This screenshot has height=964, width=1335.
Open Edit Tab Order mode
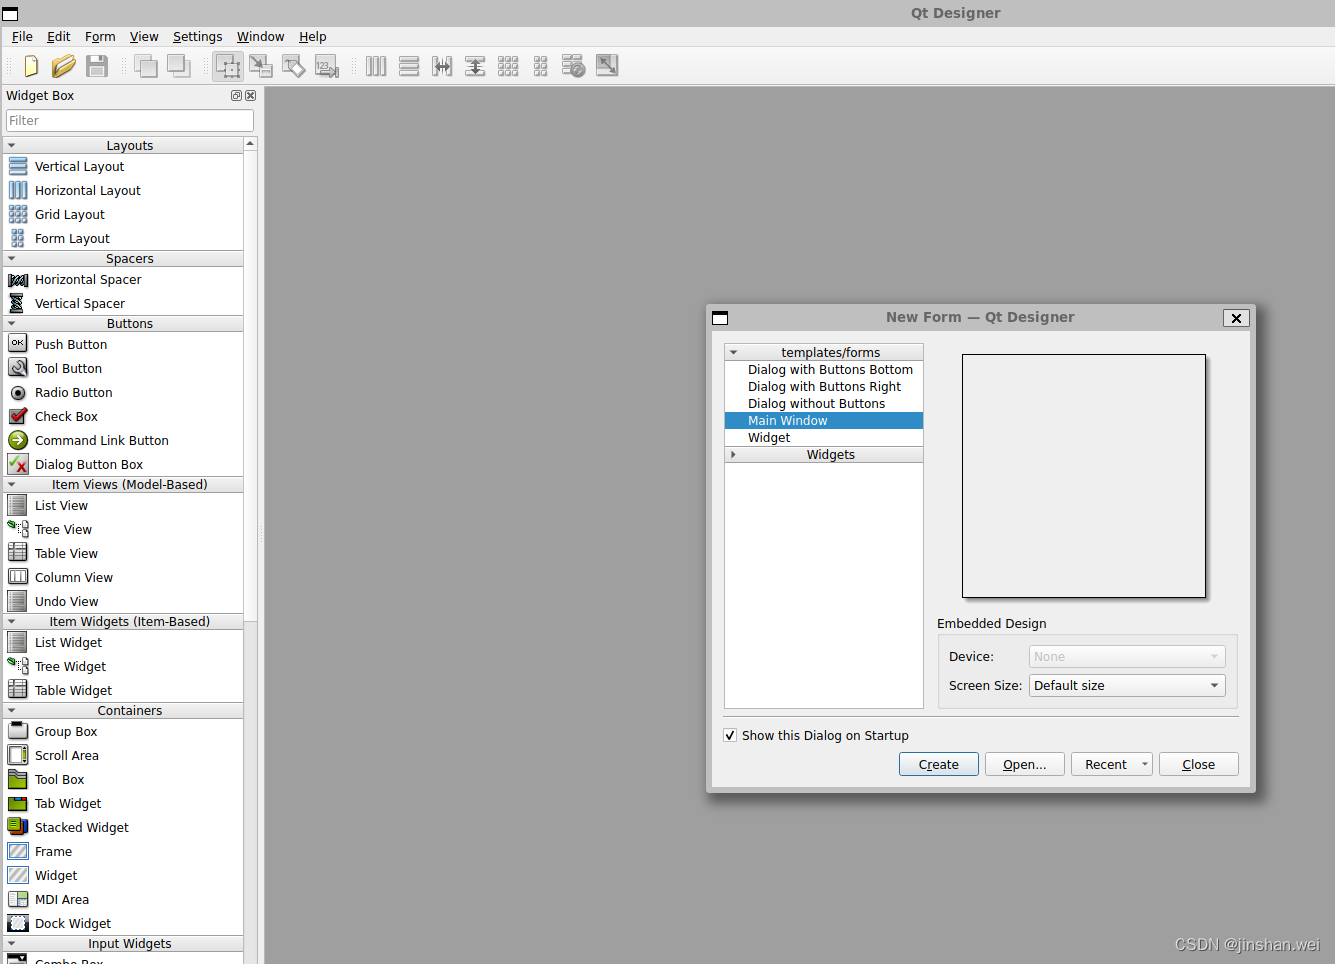(327, 66)
